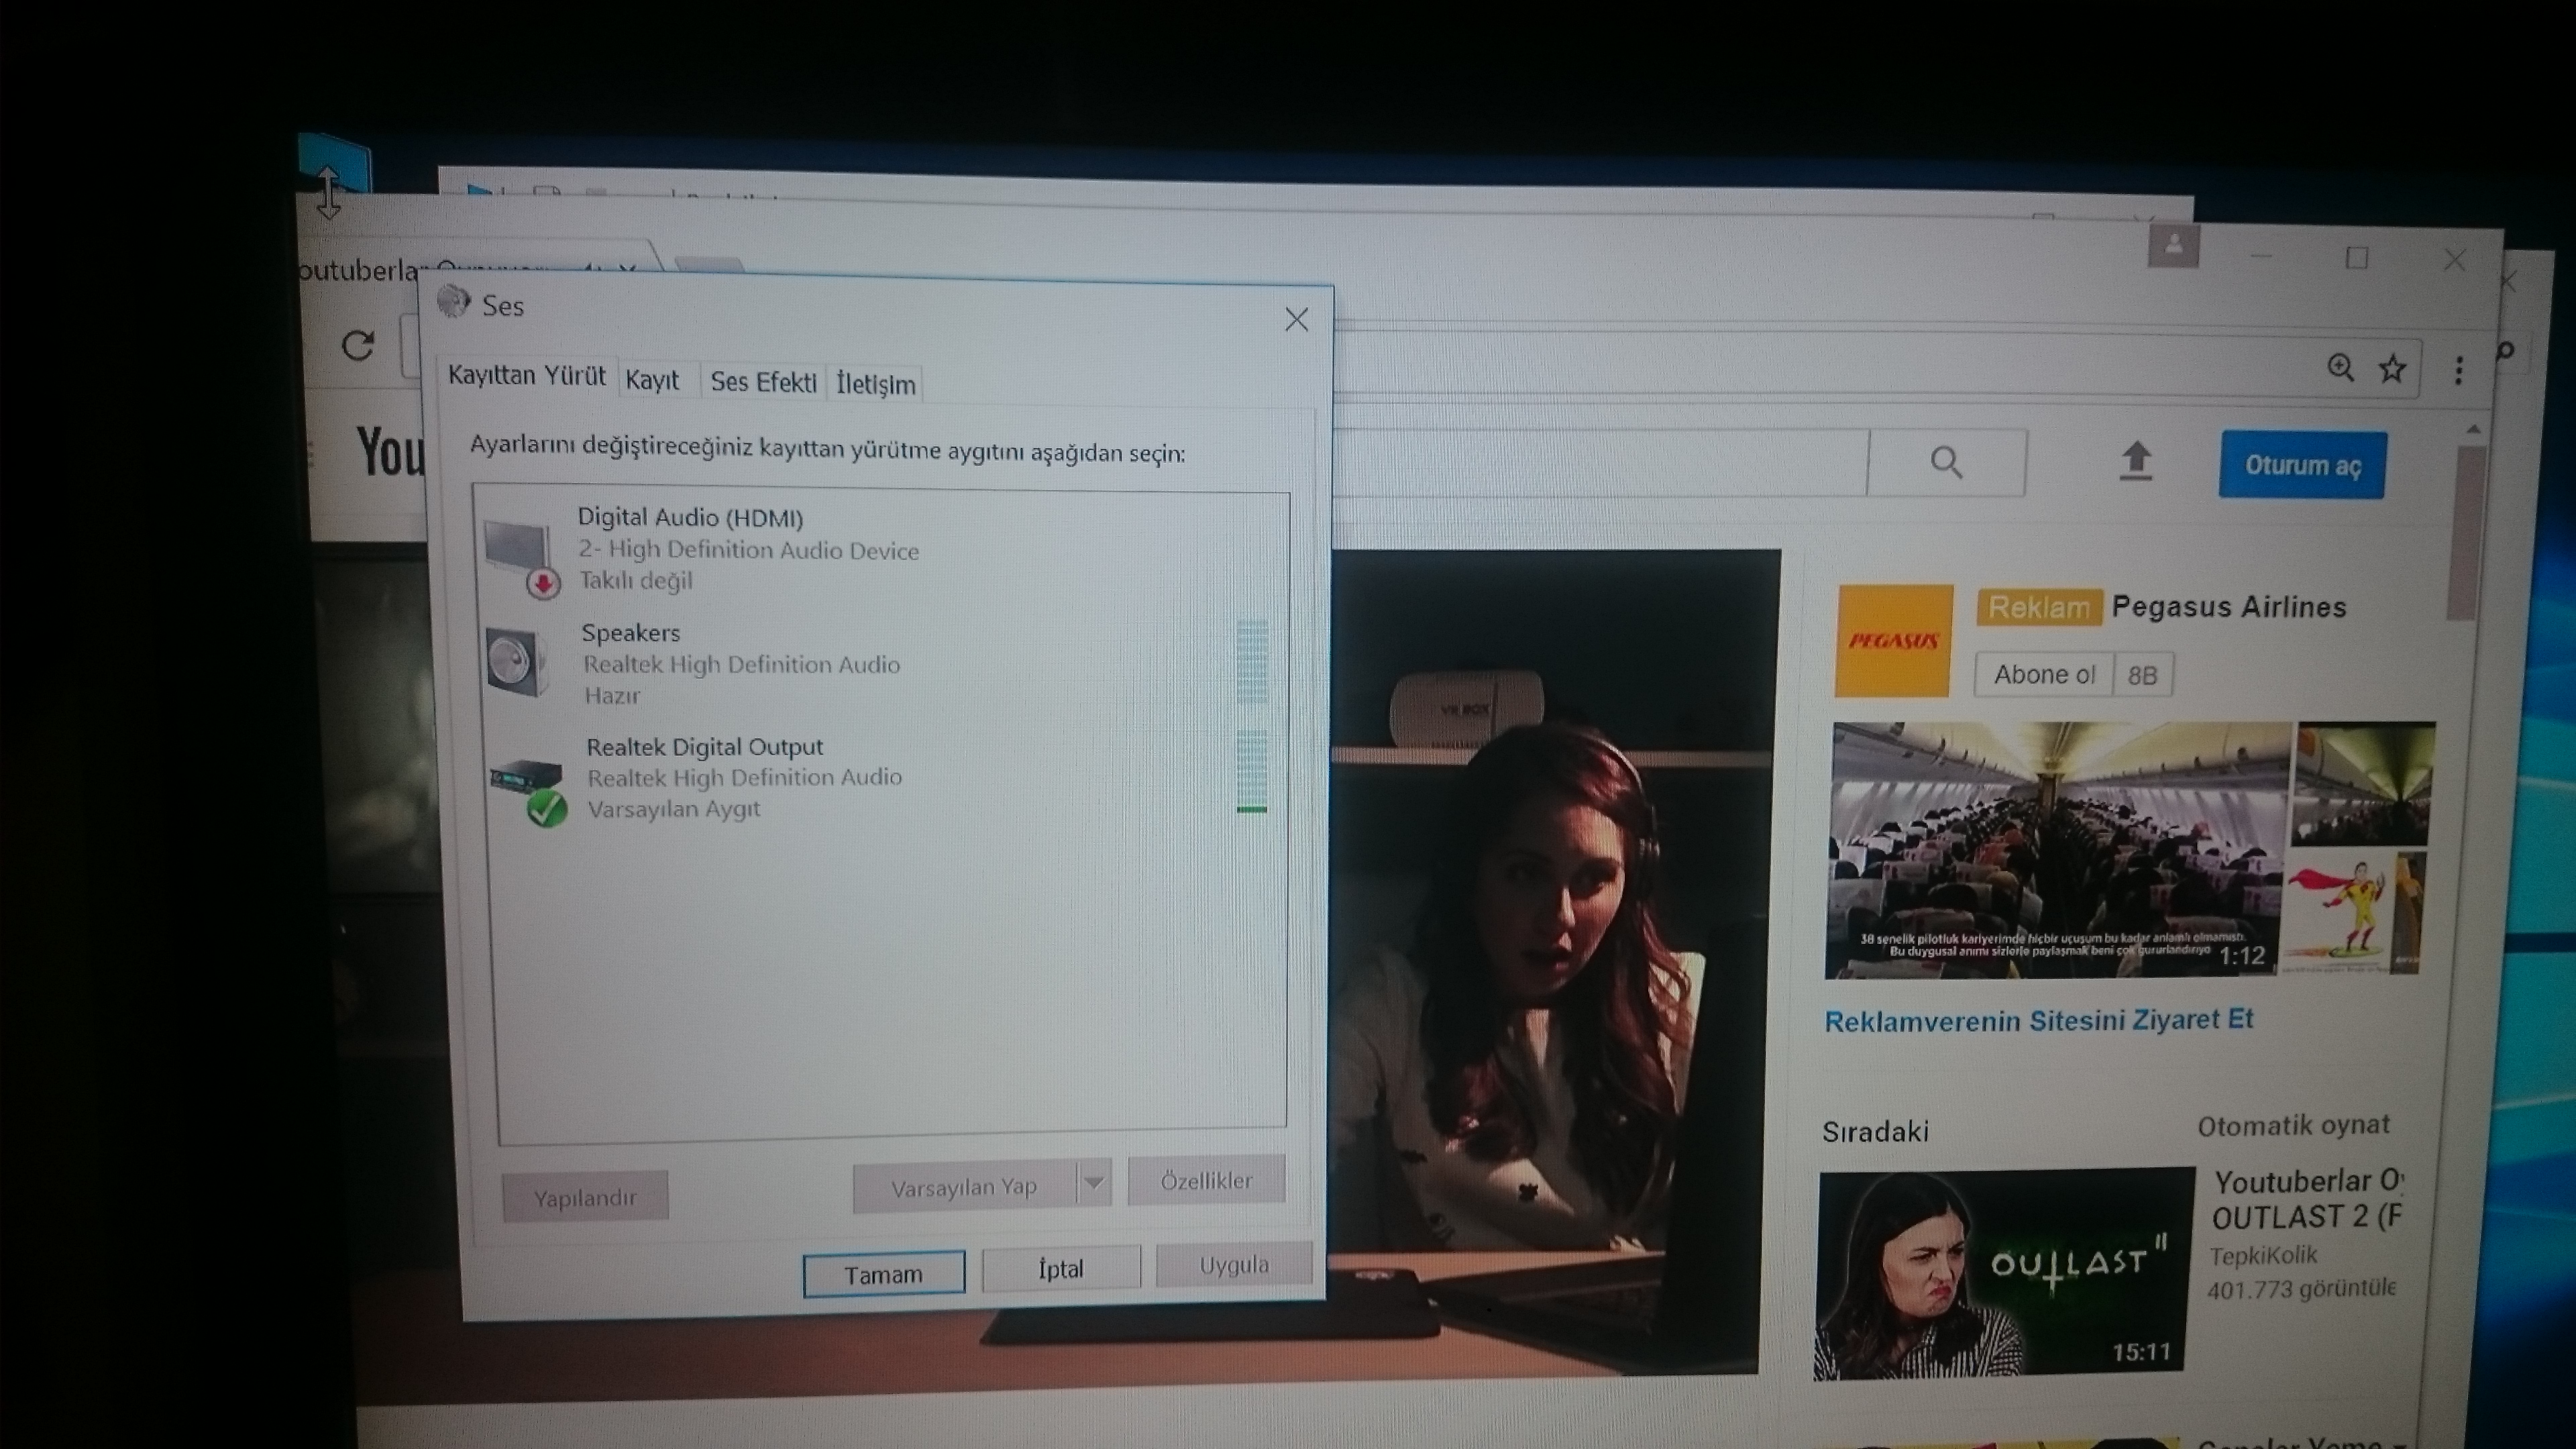Click YouTube upload arrow icon
This screenshot has height=1449, width=2576.
pos(2136,461)
